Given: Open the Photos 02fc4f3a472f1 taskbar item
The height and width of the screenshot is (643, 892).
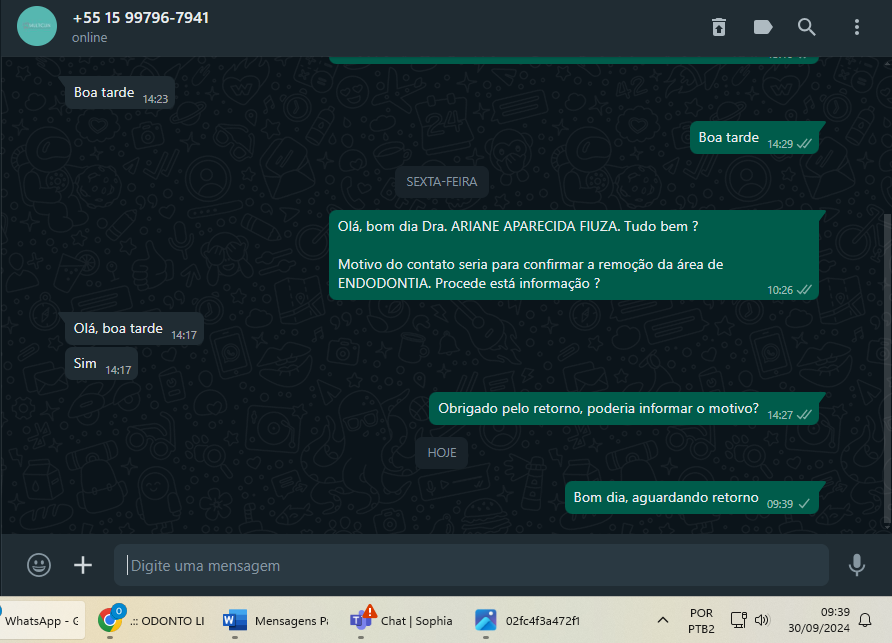Looking at the screenshot, I should 527,621.
